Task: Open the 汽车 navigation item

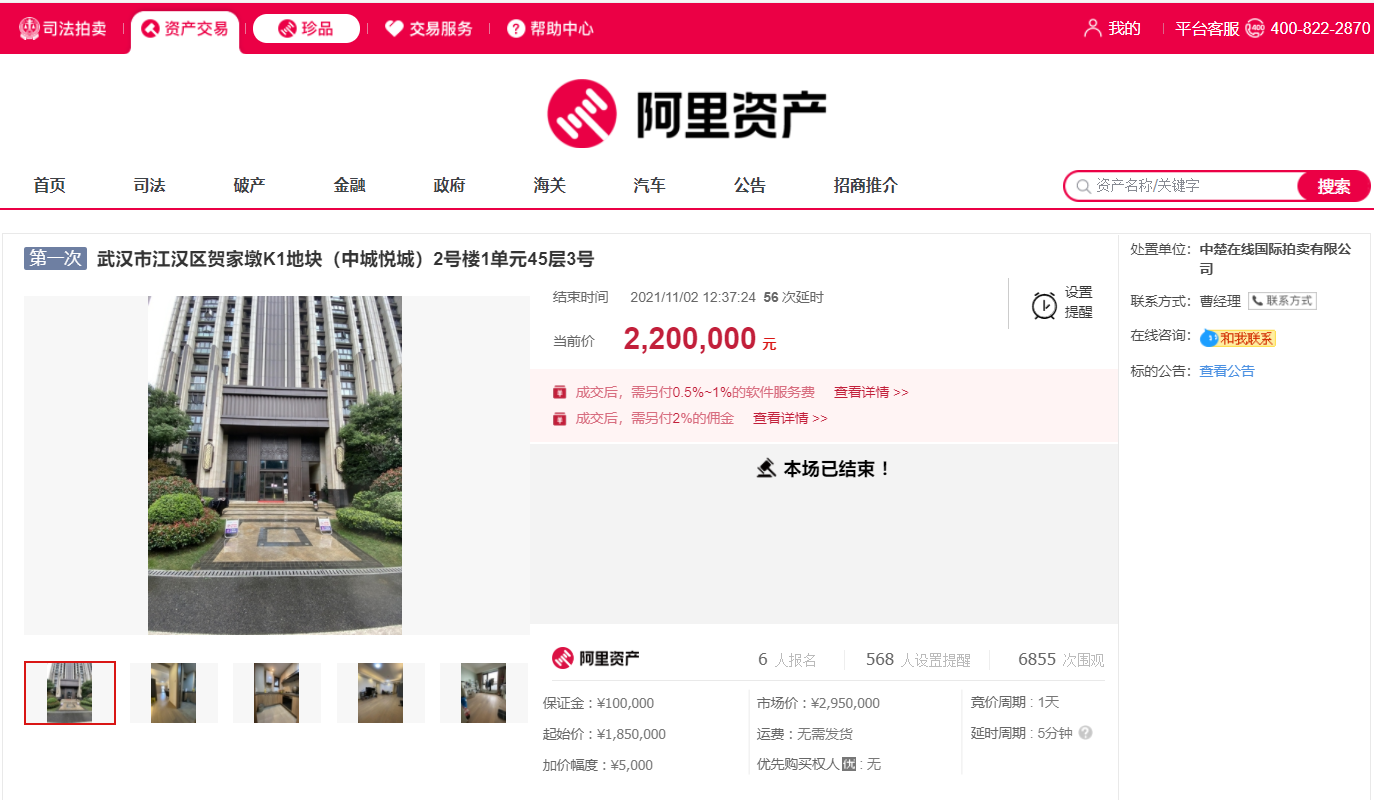Action: 649,185
